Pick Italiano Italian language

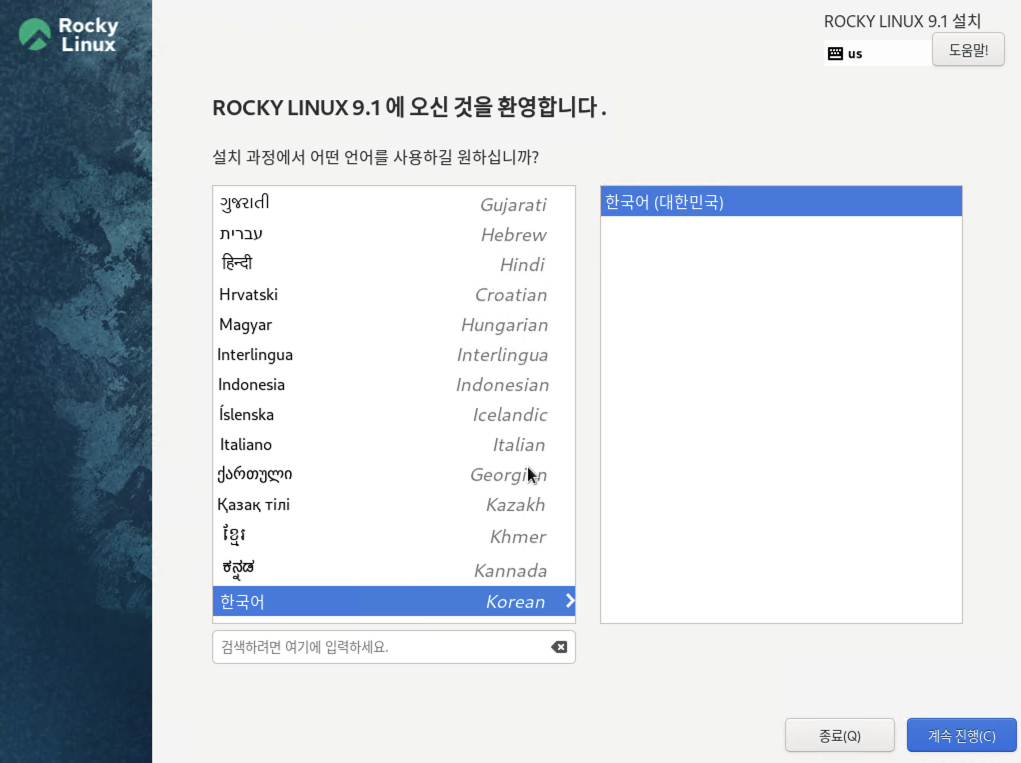coord(393,444)
